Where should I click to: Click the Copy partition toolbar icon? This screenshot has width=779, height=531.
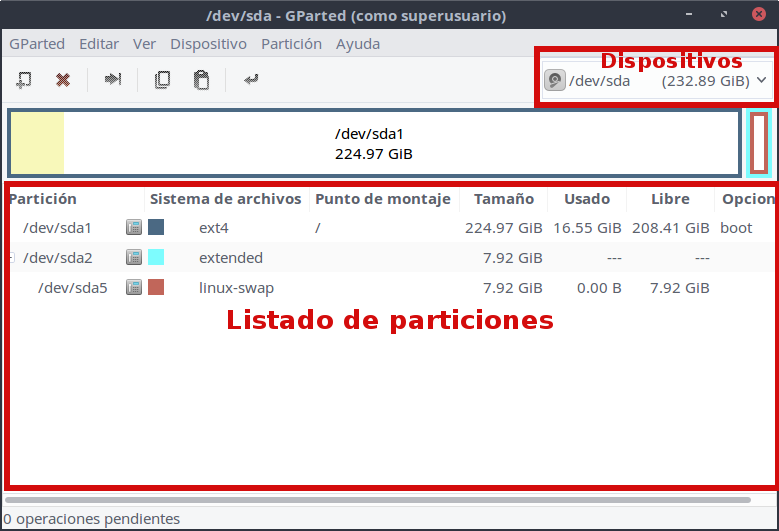pyautogui.click(x=162, y=80)
